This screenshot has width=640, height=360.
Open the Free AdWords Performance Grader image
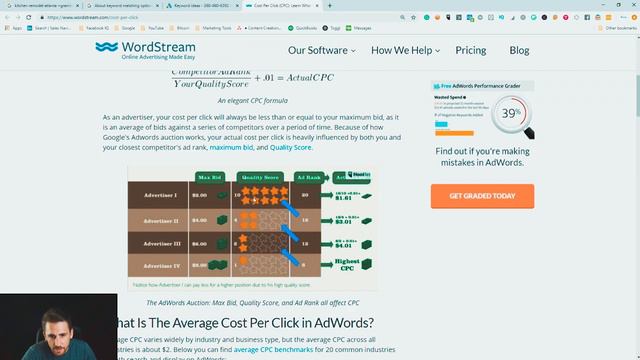pyautogui.click(x=482, y=110)
